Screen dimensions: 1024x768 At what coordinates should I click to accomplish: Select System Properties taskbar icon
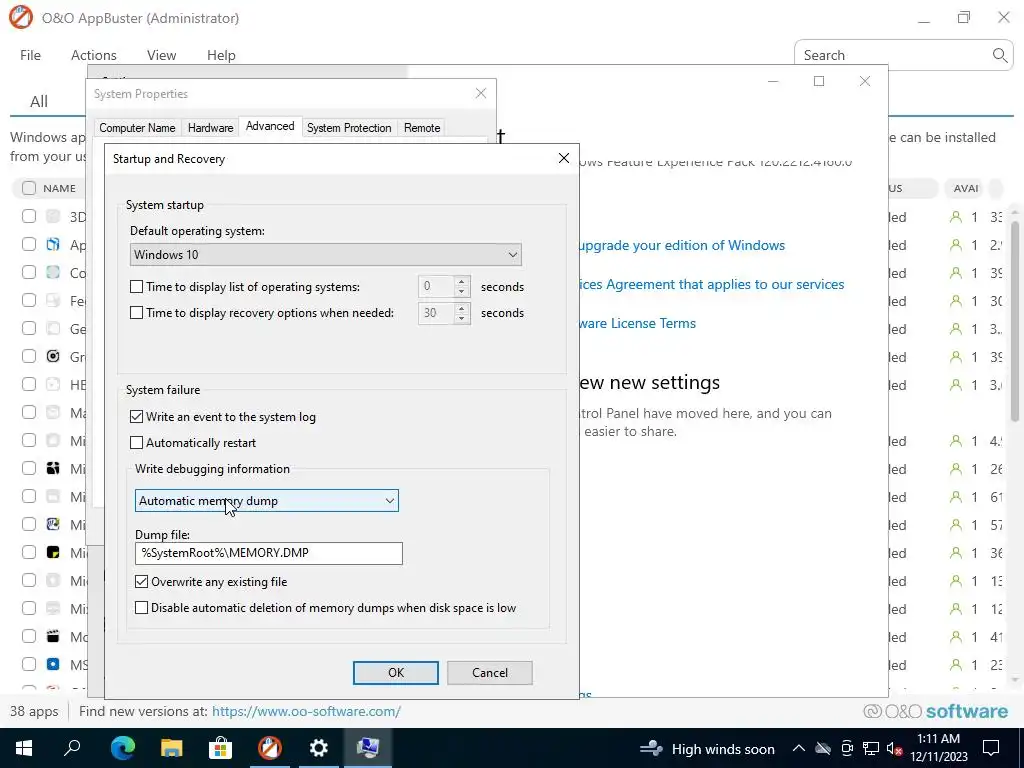click(x=368, y=748)
